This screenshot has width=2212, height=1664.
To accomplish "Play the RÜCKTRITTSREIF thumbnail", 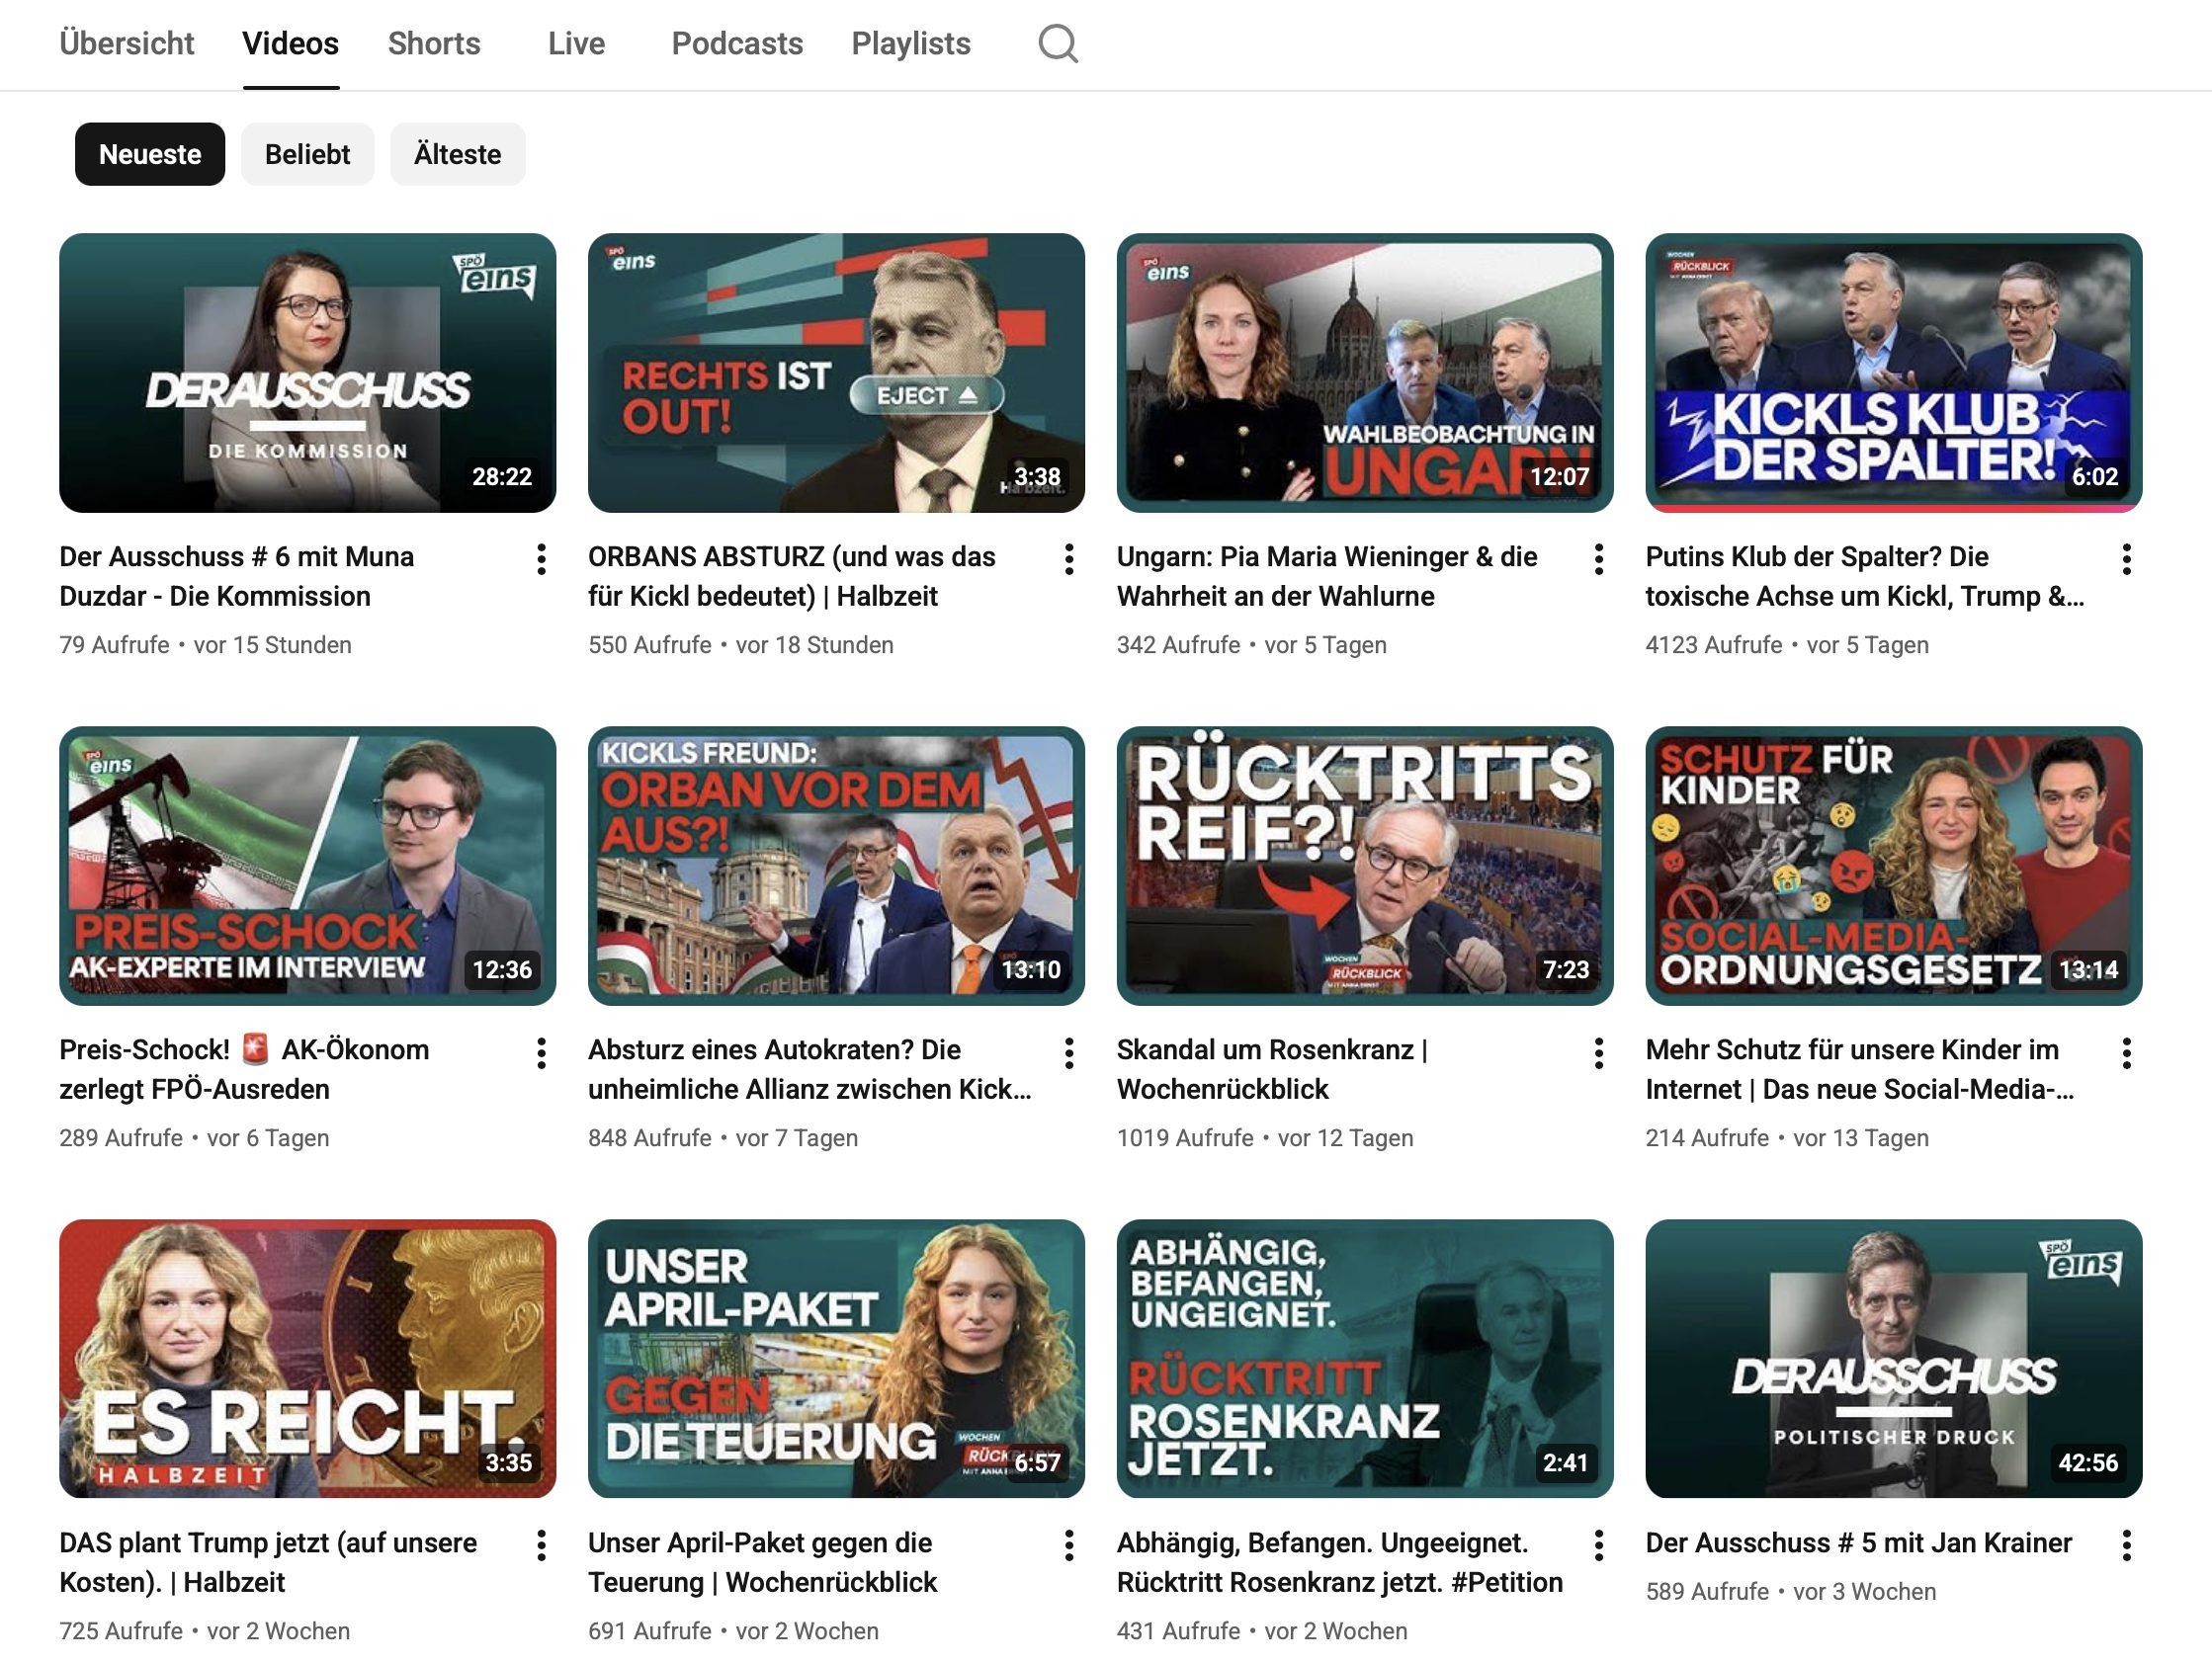I will pyautogui.click(x=1365, y=866).
